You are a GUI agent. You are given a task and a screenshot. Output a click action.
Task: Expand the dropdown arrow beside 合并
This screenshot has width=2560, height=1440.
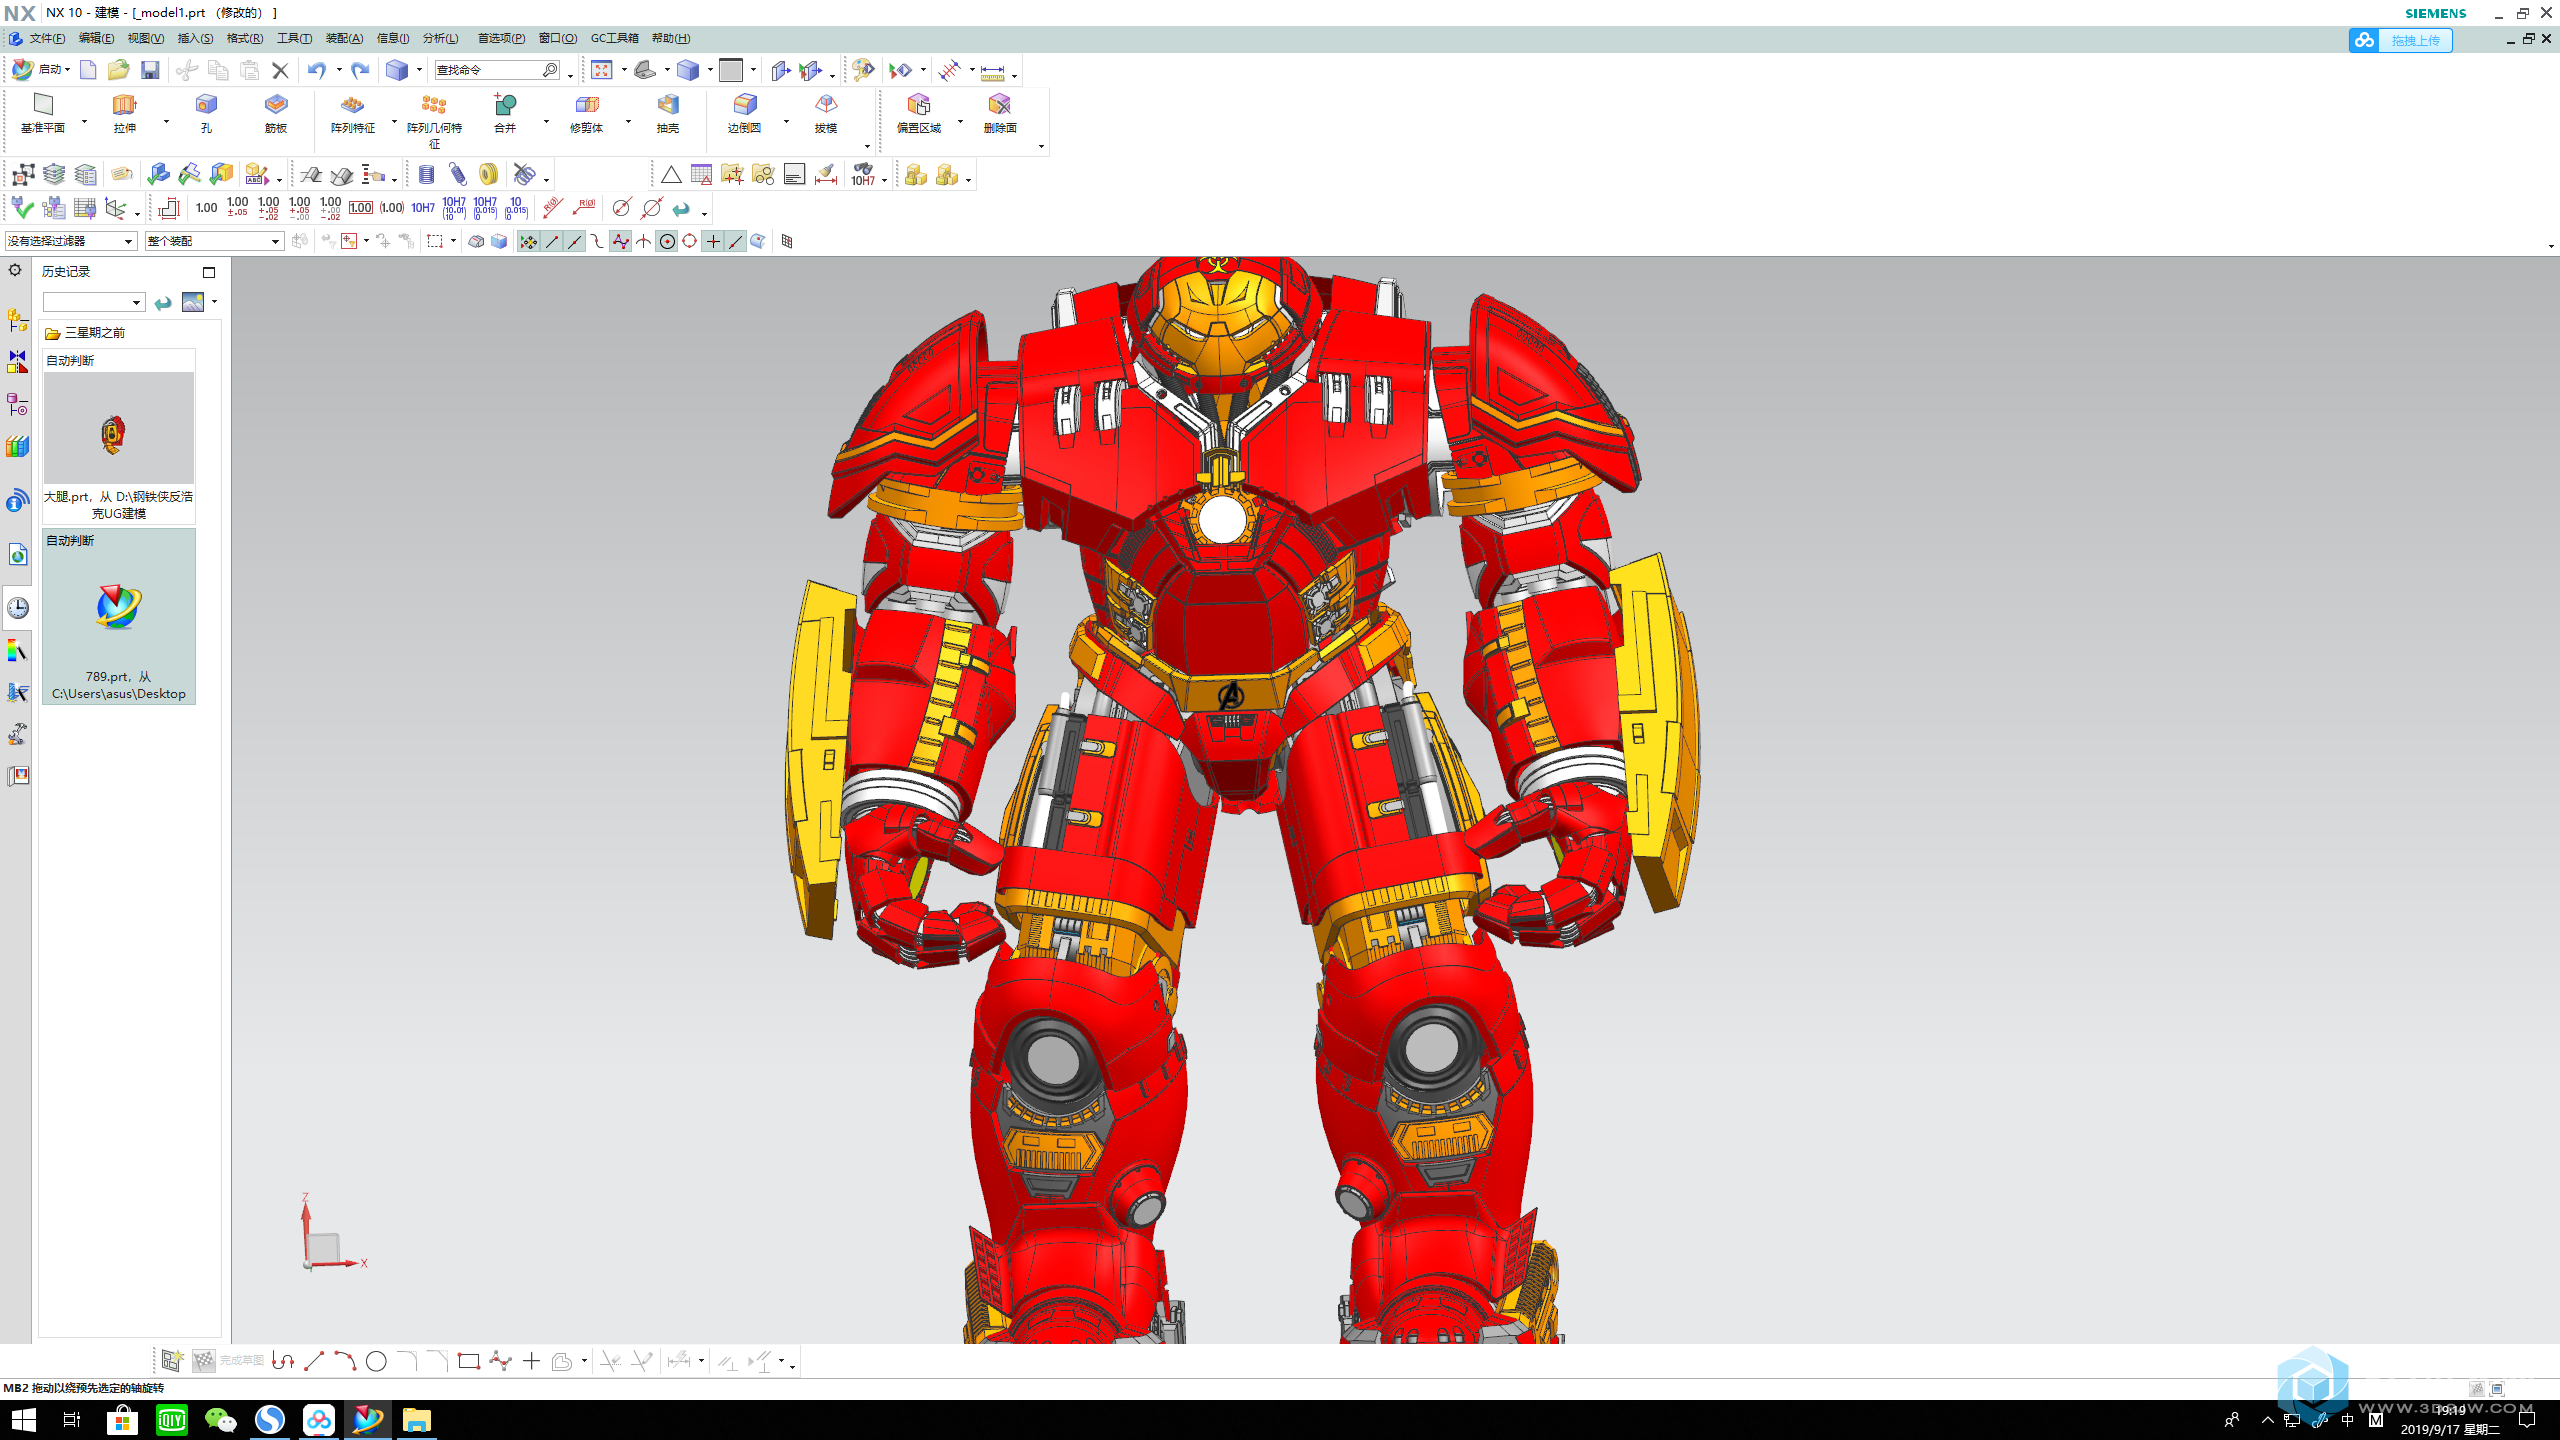point(546,122)
